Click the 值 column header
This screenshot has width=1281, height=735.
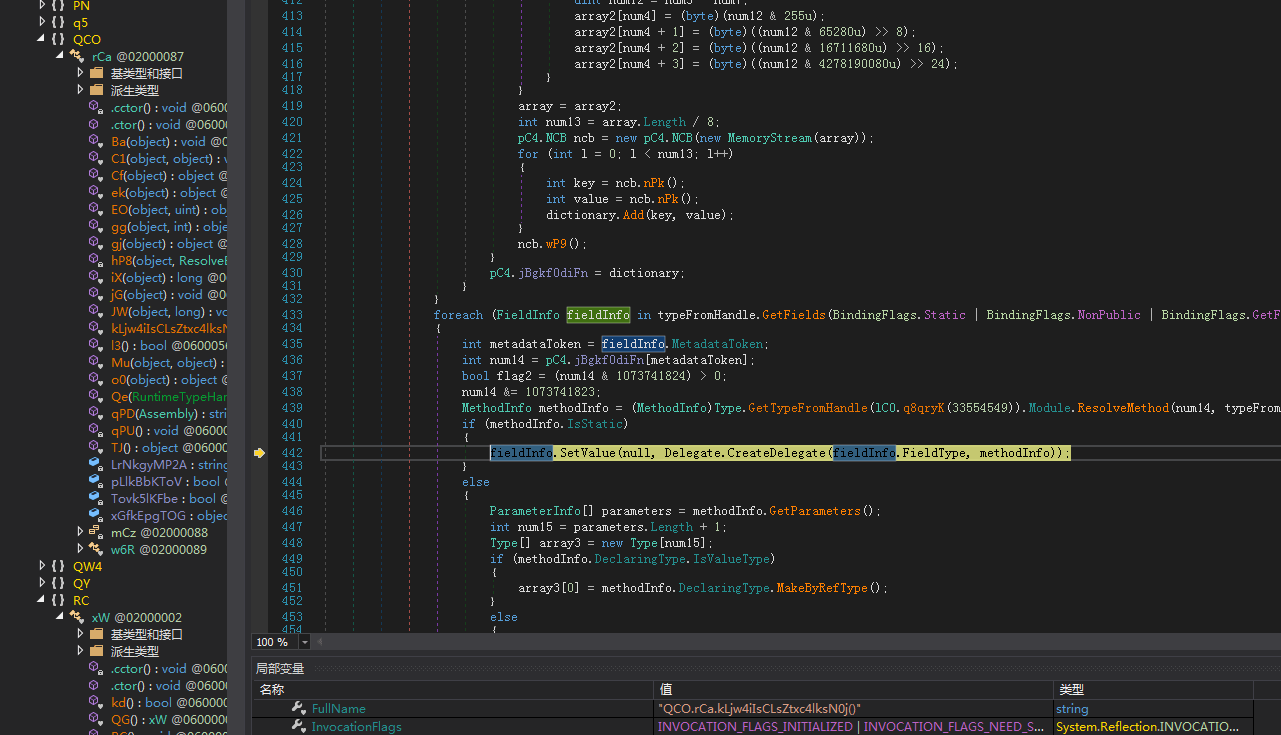(853, 690)
